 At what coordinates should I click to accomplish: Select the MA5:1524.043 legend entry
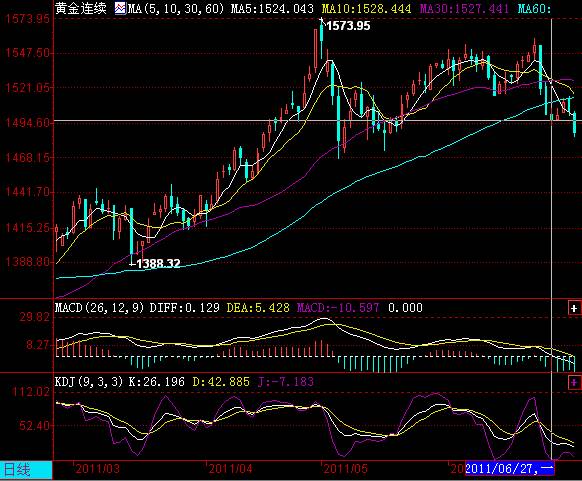point(272,8)
